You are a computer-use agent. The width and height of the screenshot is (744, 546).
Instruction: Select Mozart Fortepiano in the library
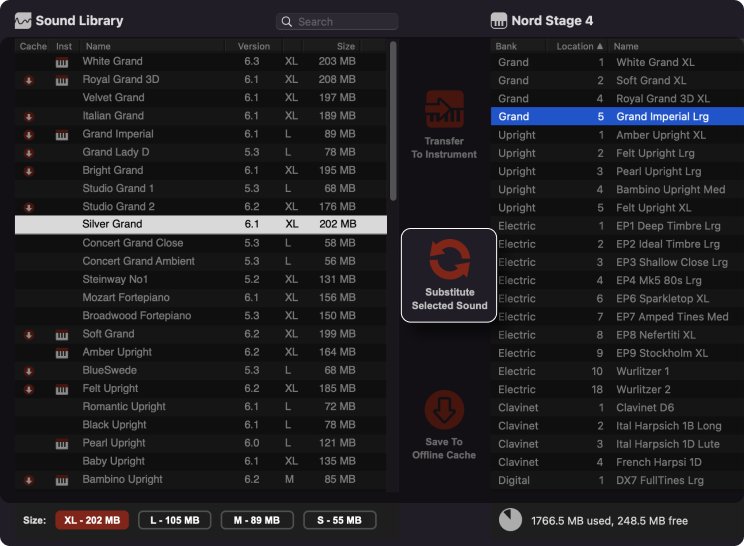pyautogui.click(x=201, y=297)
